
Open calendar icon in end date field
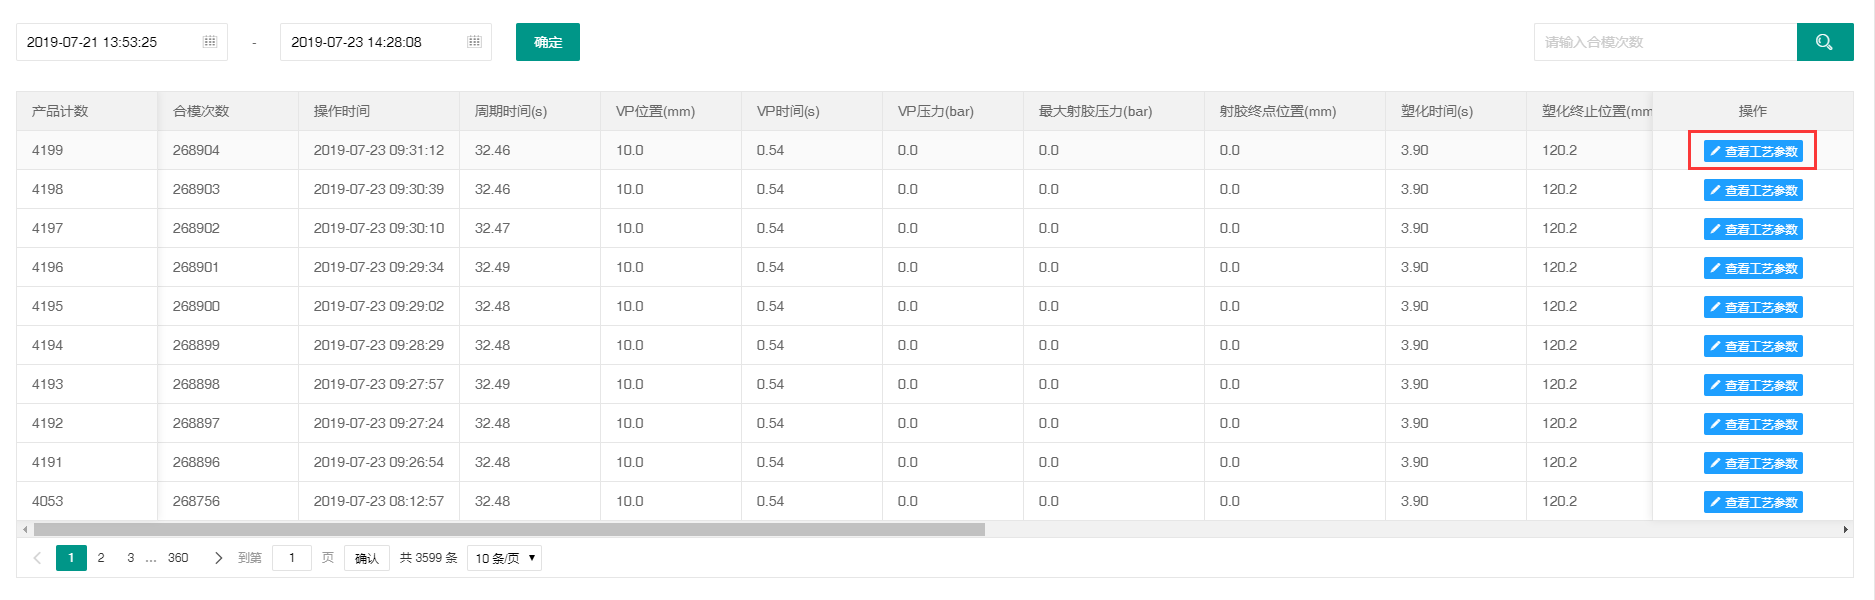pos(474,42)
